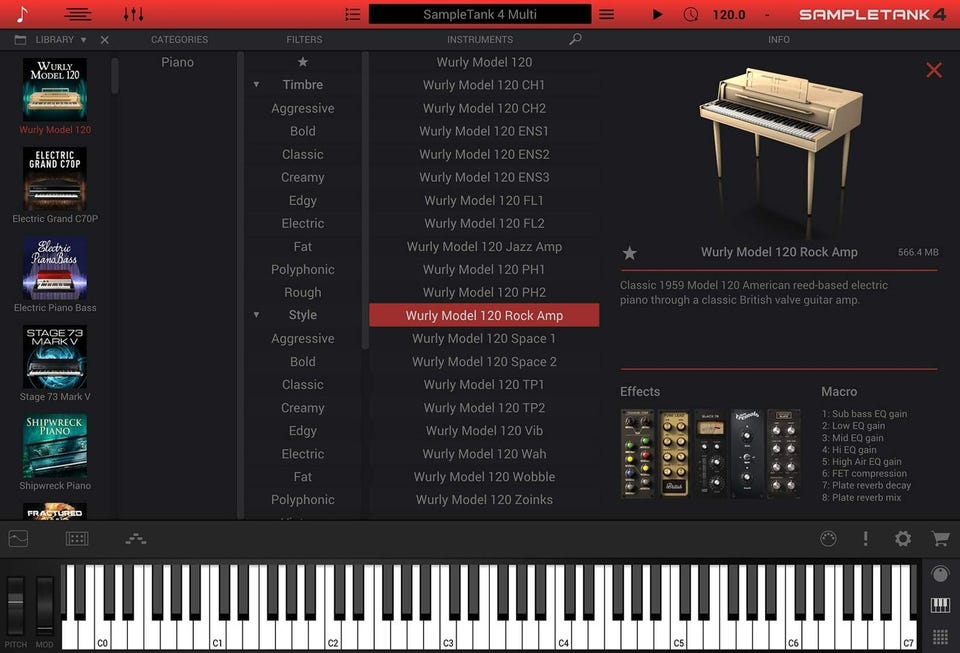This screenshot has width=960, height=653.
Task: Start playback with the play button
Action: tap(657, 14)
